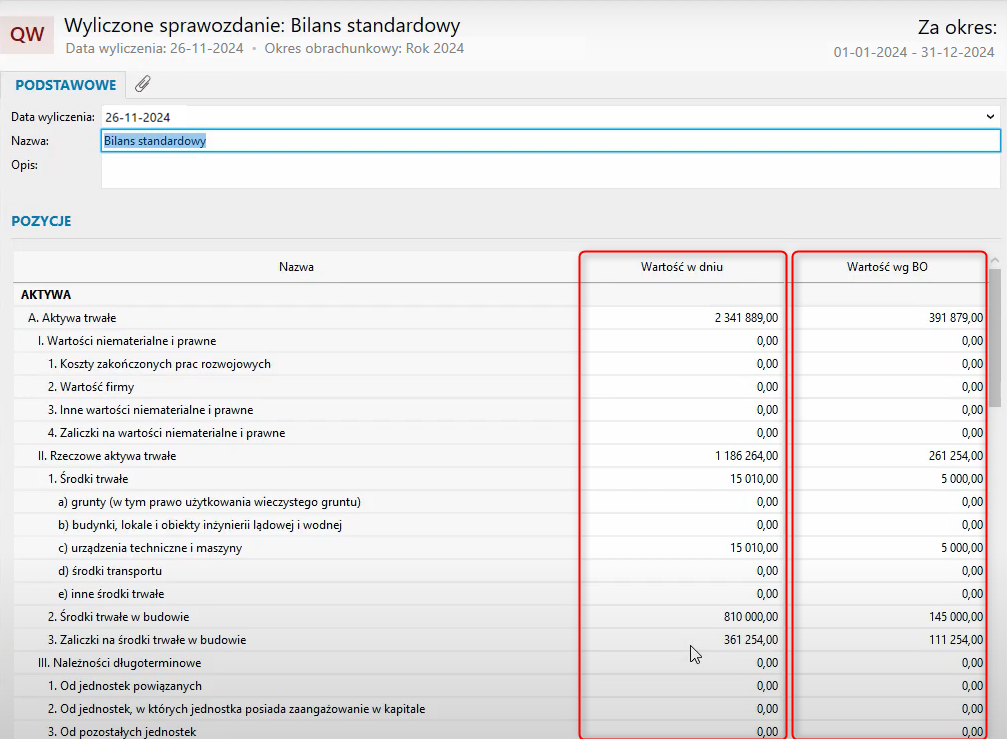The height and width of the screenshot is (739, 1007).
Task: Select c) urządzenia techniczne i maszyny row
Action: click(x=500, y=548)
